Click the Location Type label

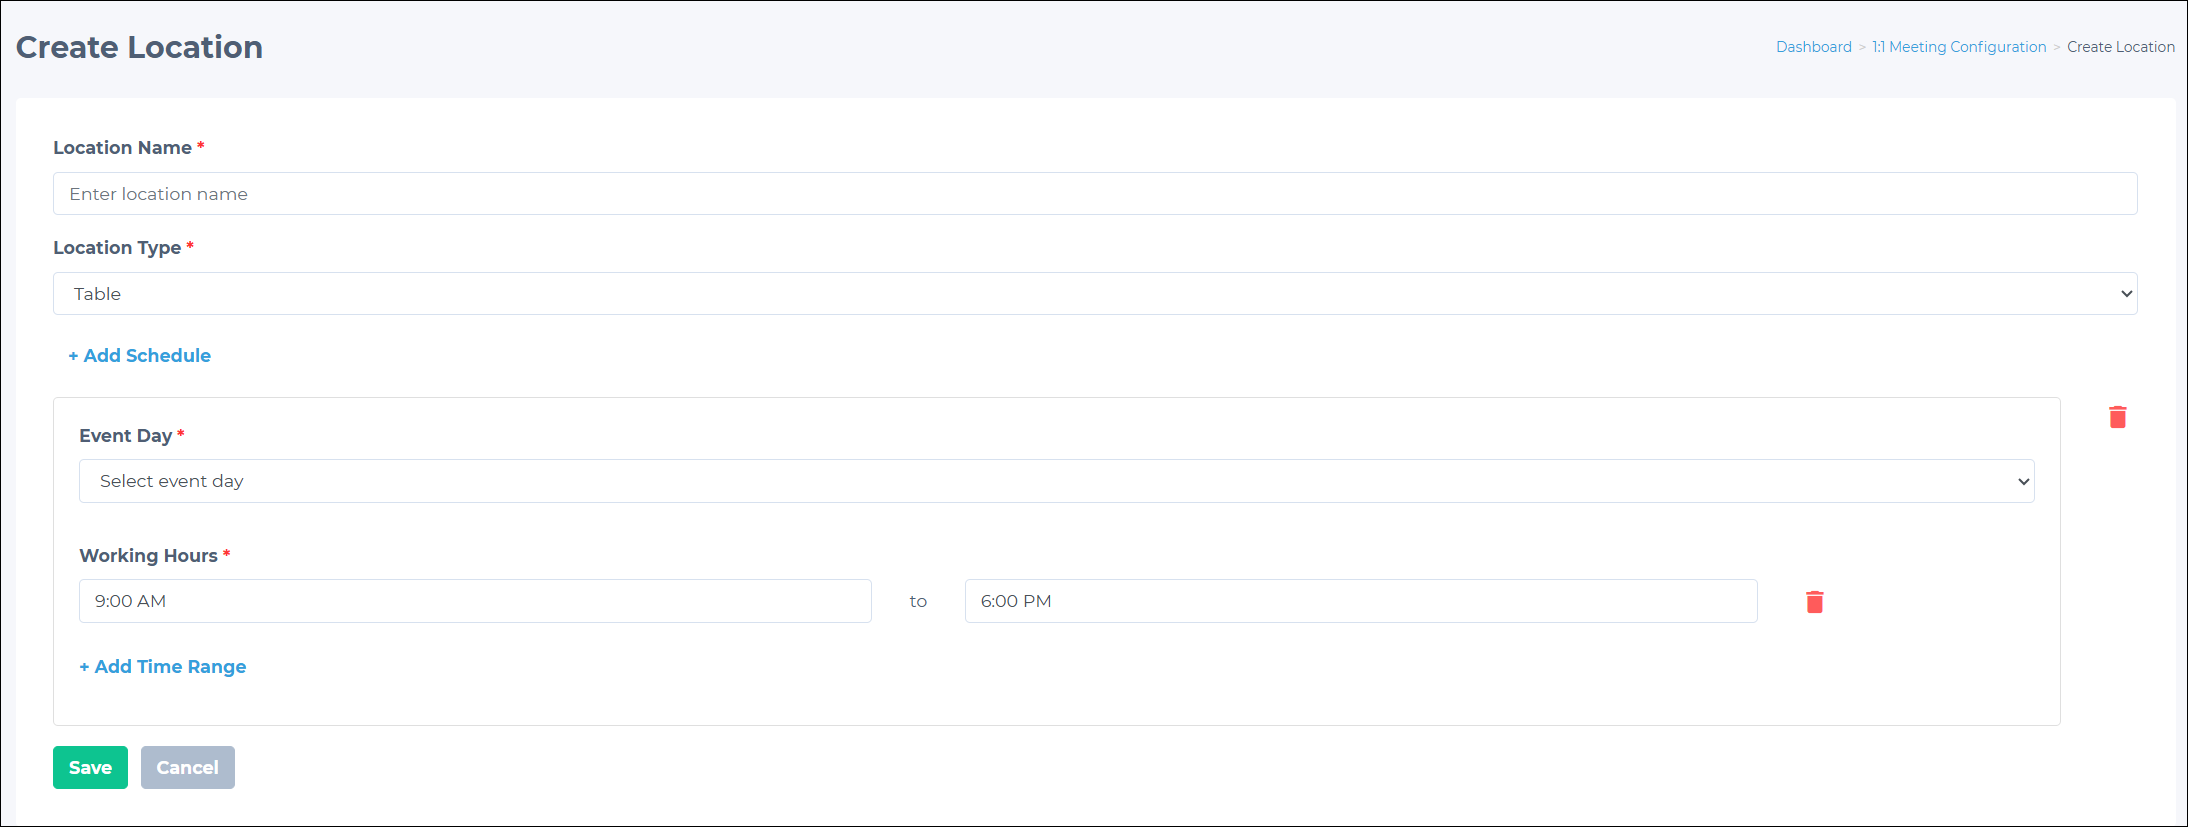(117, 248)
